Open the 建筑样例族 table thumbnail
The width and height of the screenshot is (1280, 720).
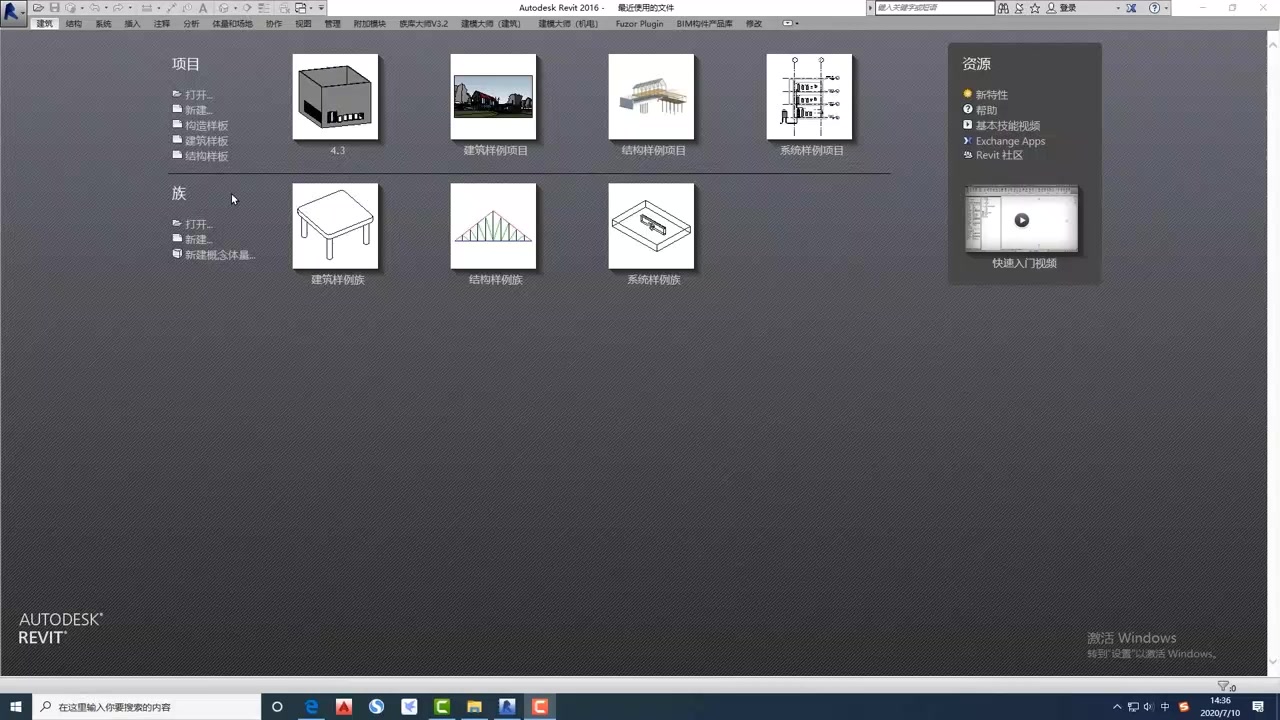pos(335,226)
